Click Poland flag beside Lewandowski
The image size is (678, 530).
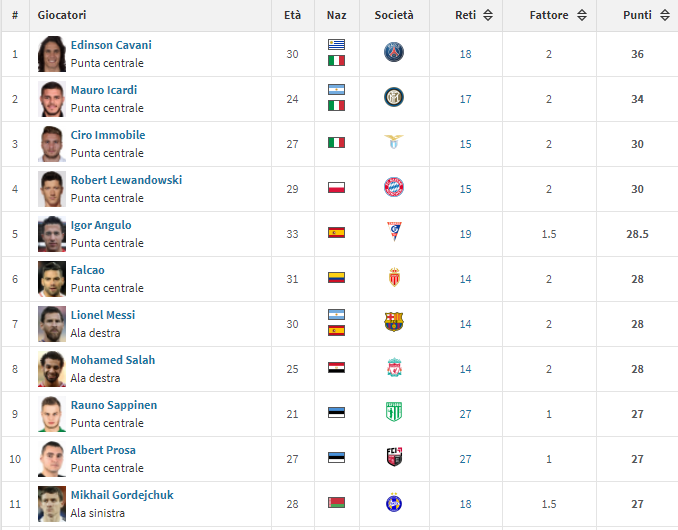coord(336,188)
